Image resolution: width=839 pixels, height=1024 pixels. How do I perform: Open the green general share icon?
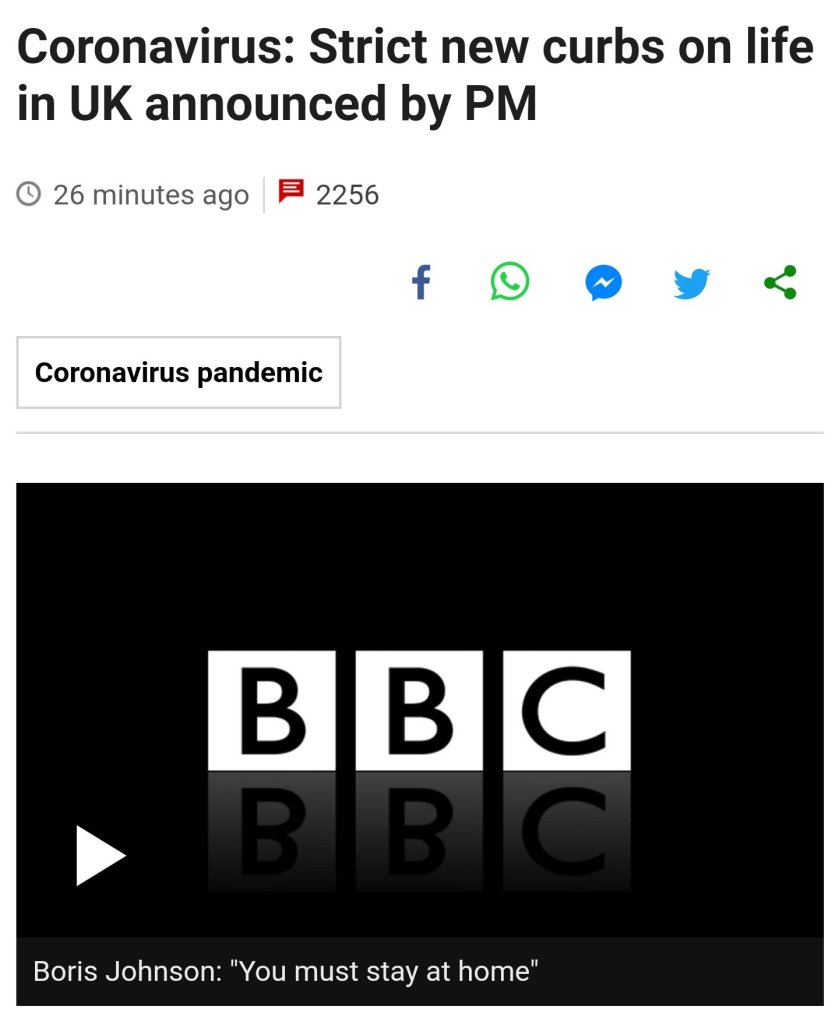click(x=780, y=282)
